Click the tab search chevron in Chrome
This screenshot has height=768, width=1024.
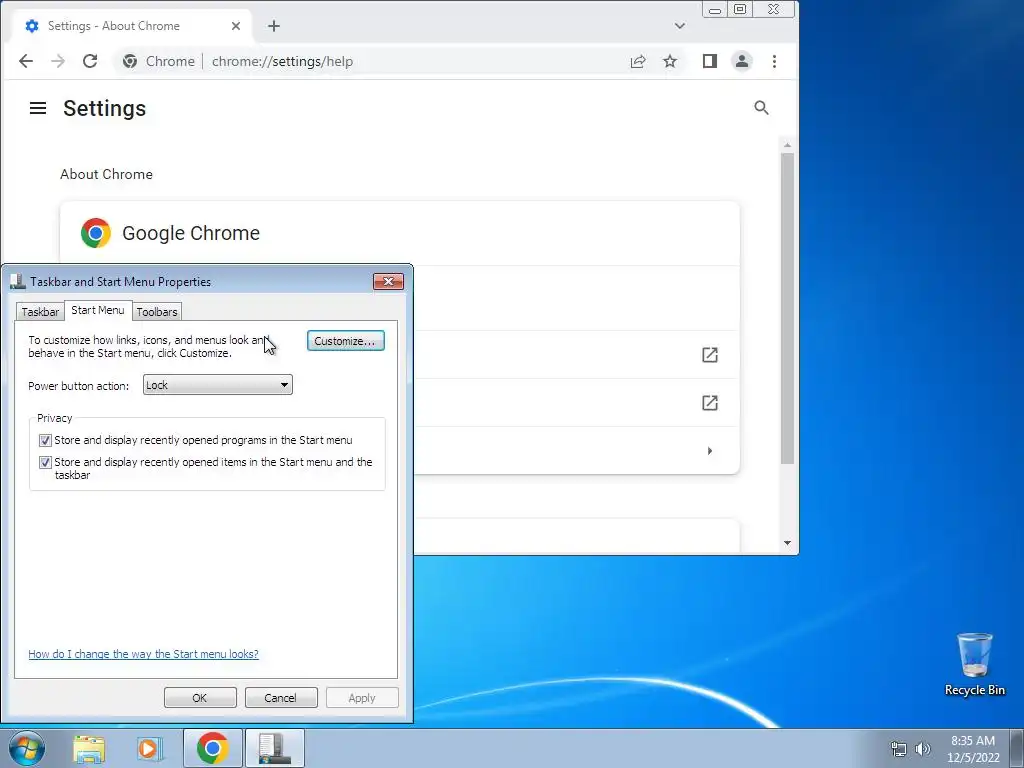point(680,26)
